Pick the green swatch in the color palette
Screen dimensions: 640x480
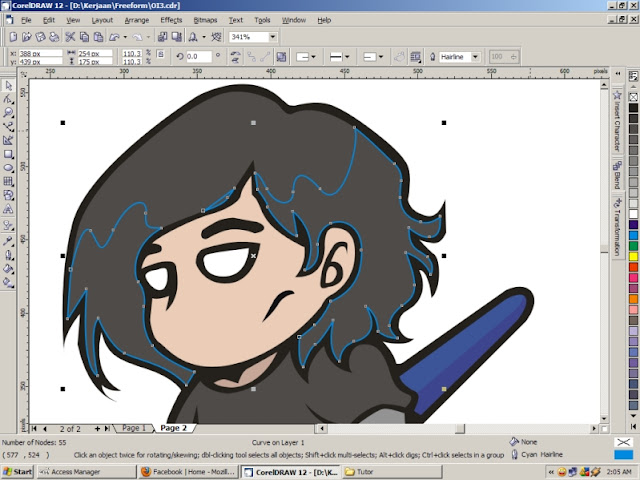(x=633, y=246)
